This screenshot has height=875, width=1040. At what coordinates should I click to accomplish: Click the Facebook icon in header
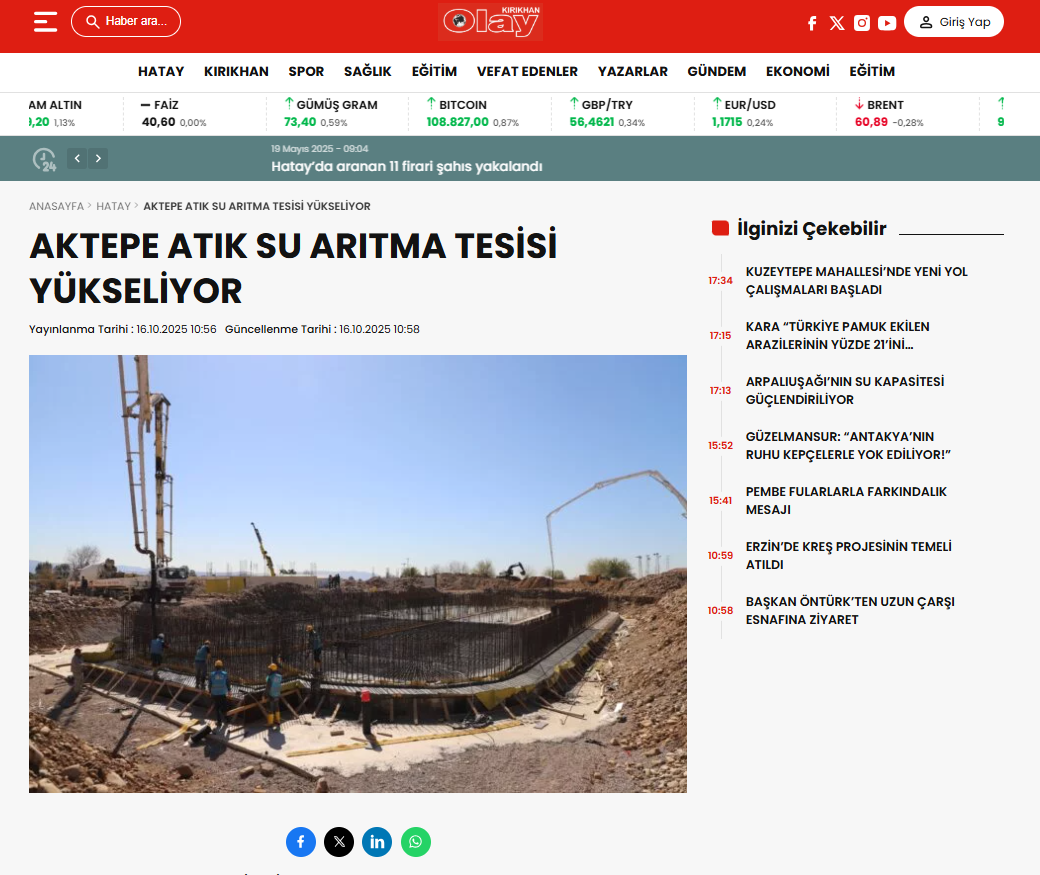(x=812, y=23)
